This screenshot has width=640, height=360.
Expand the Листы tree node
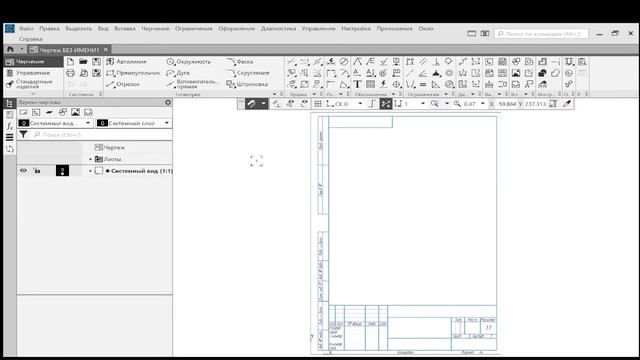[91, 159]
